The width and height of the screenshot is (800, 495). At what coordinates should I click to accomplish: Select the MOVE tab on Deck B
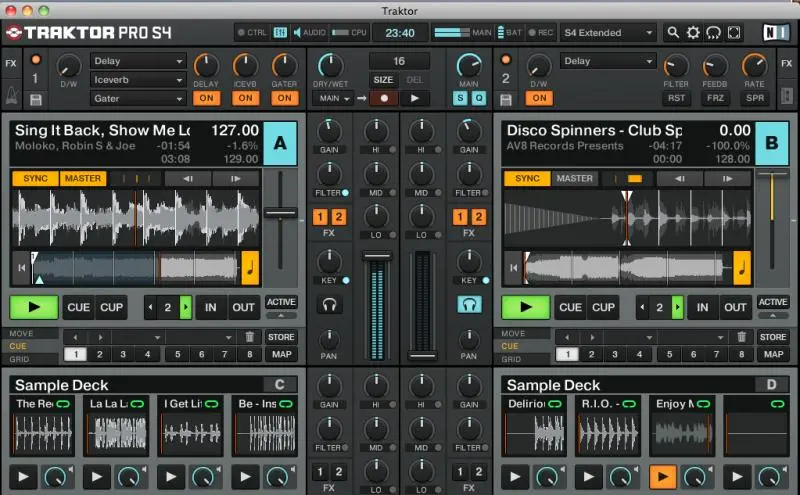click(512, 333)
